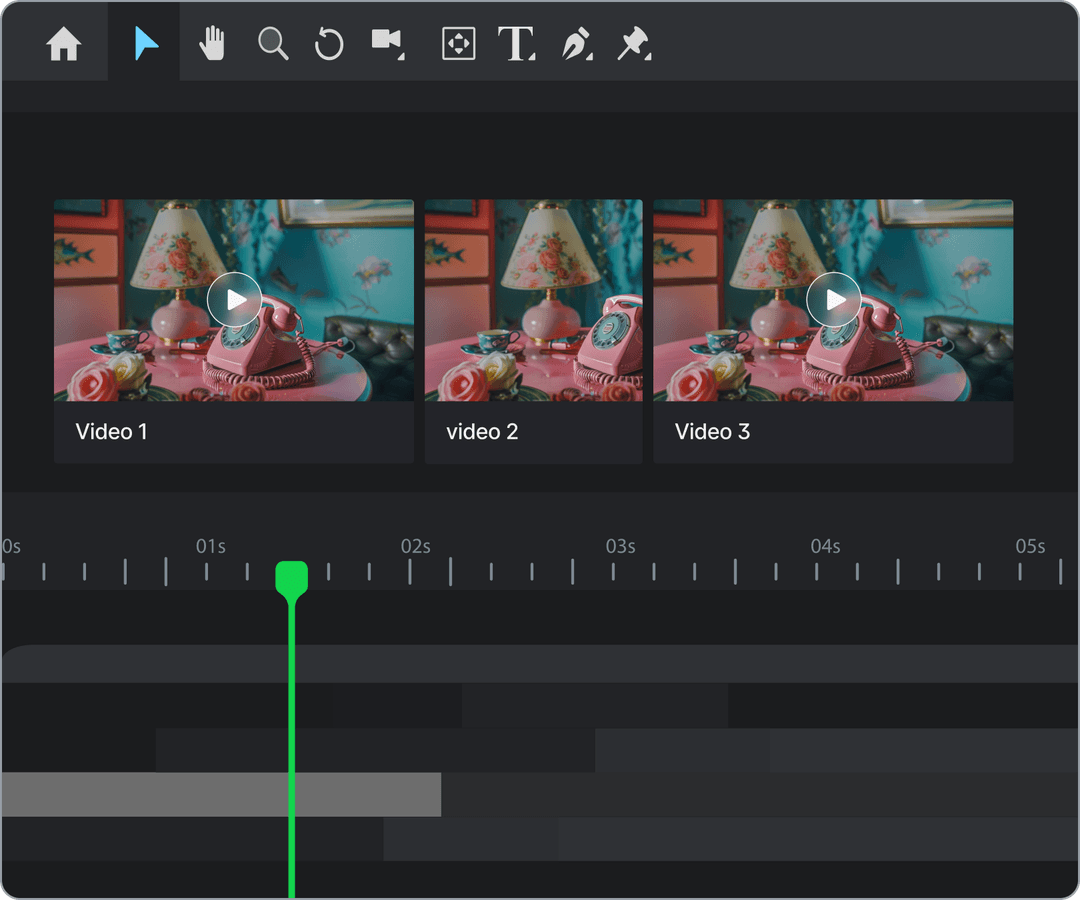Screen dimensions: 1080x900
Task: Click the green playhead handle
Action: click(291, 579)
